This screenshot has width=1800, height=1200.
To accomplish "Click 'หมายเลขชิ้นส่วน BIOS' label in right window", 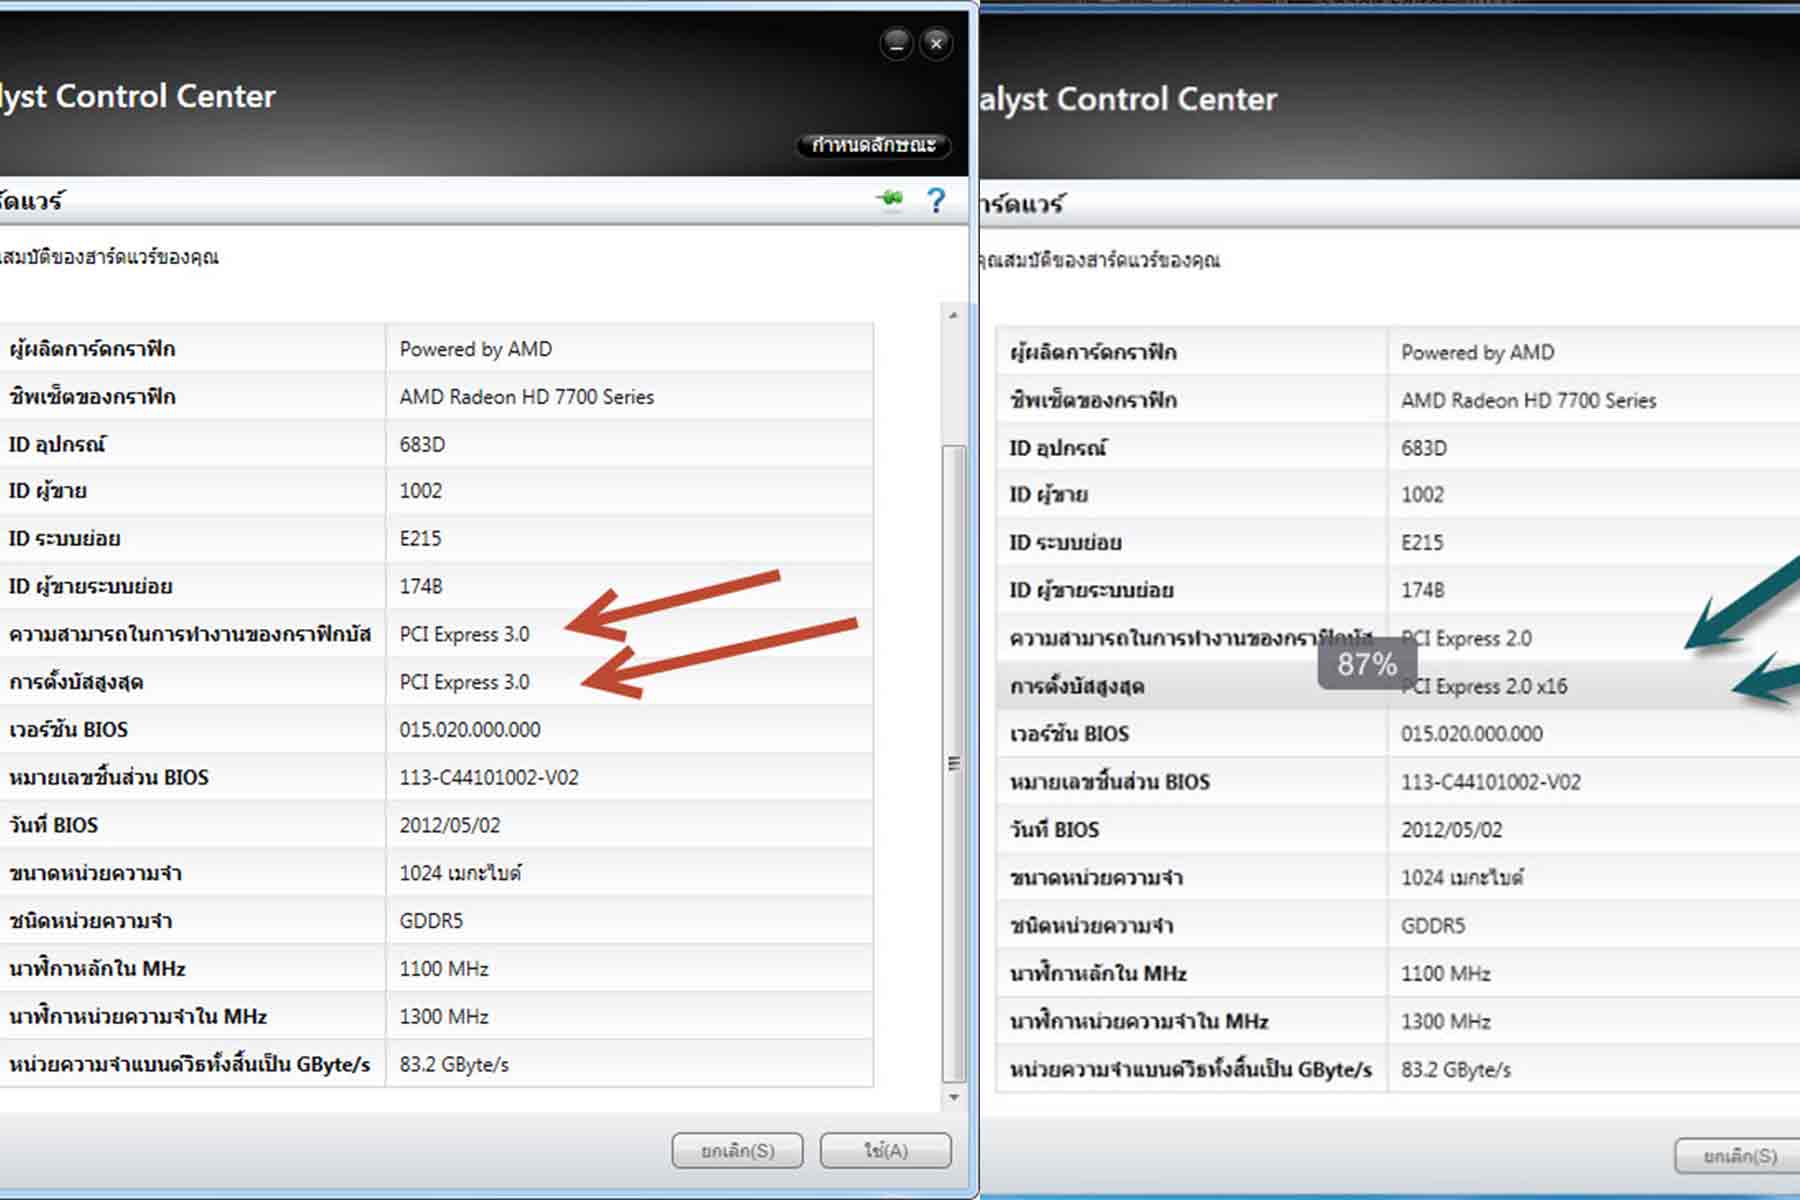I will (1110, 782).
